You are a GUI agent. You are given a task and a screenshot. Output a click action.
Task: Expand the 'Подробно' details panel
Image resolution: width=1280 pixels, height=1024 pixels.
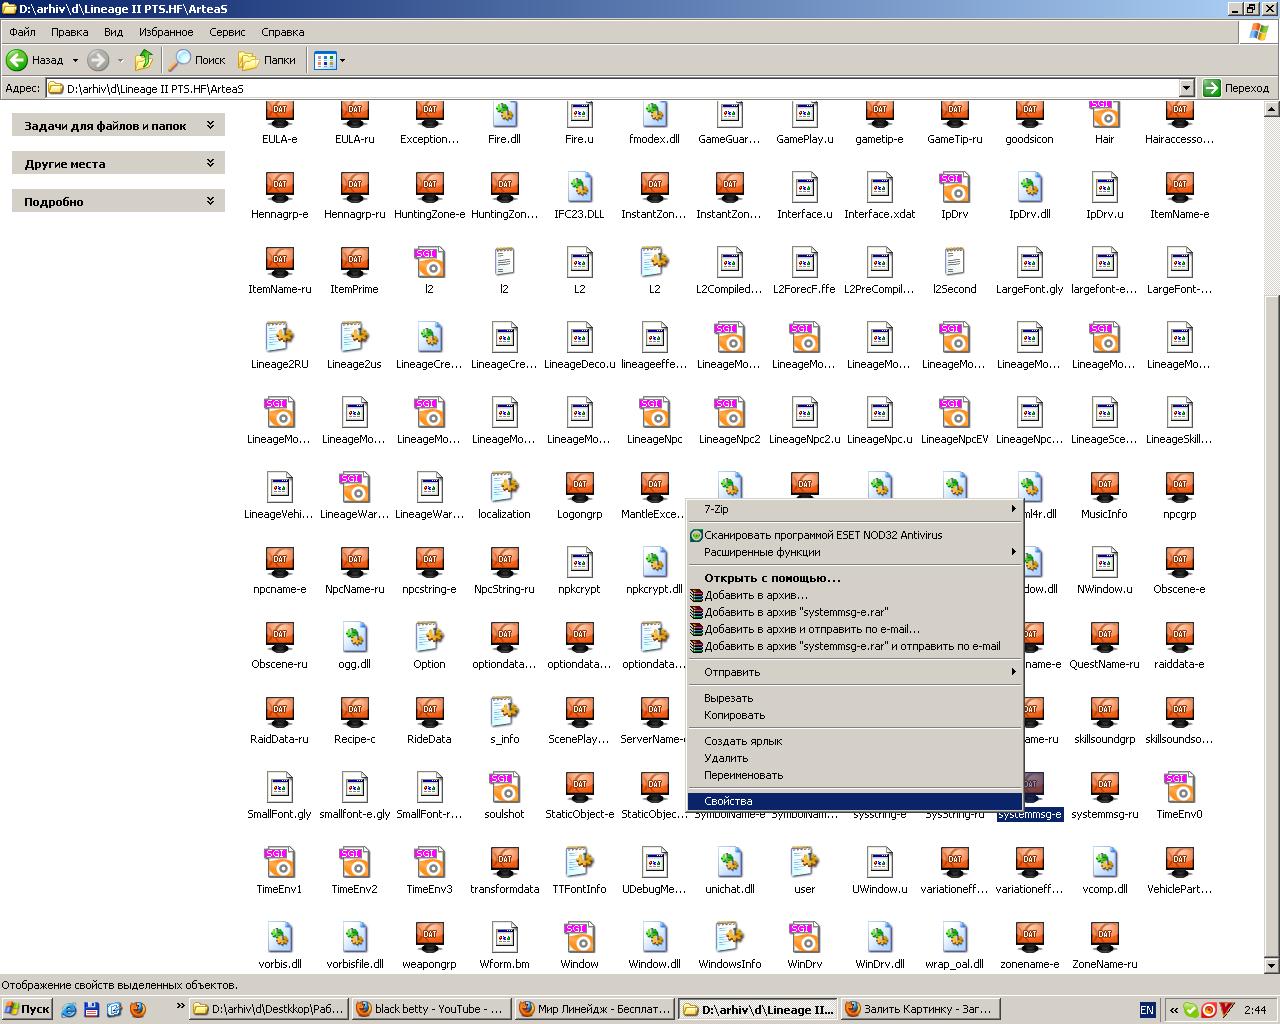pos(210,201)
